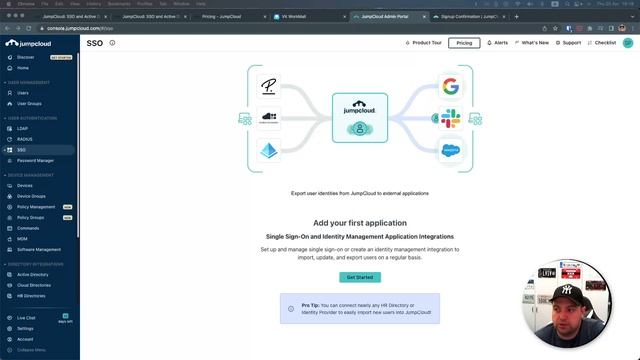Image resolution: width=640 pixels, height=360 pixels.
Task: Select the SSO icon in sidebar
Action: click(10, 150)
